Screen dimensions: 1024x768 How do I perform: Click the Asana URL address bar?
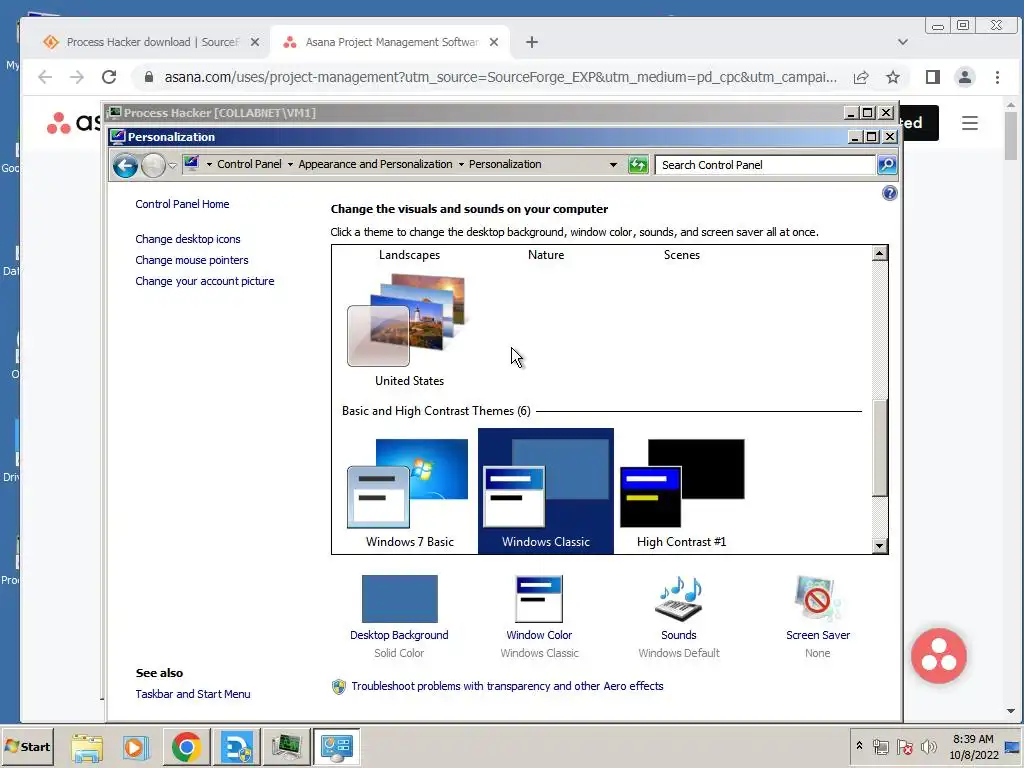pyautogui.click(x=500, y=77)
